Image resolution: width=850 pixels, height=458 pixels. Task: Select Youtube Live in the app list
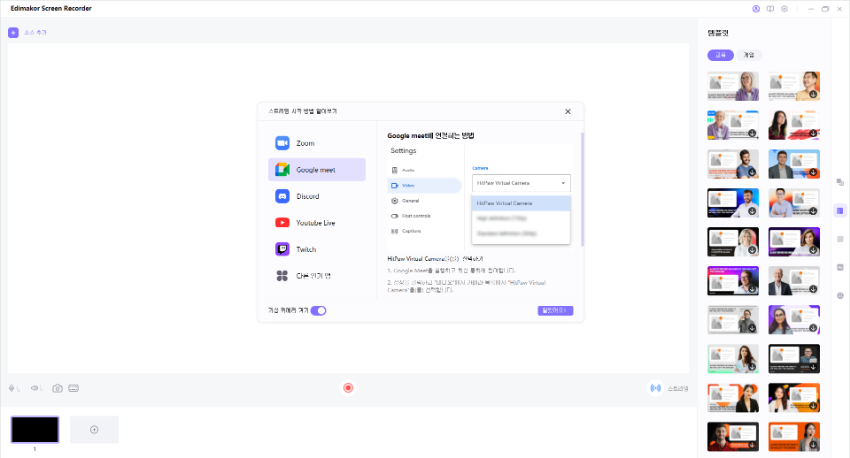click(317, 223)
